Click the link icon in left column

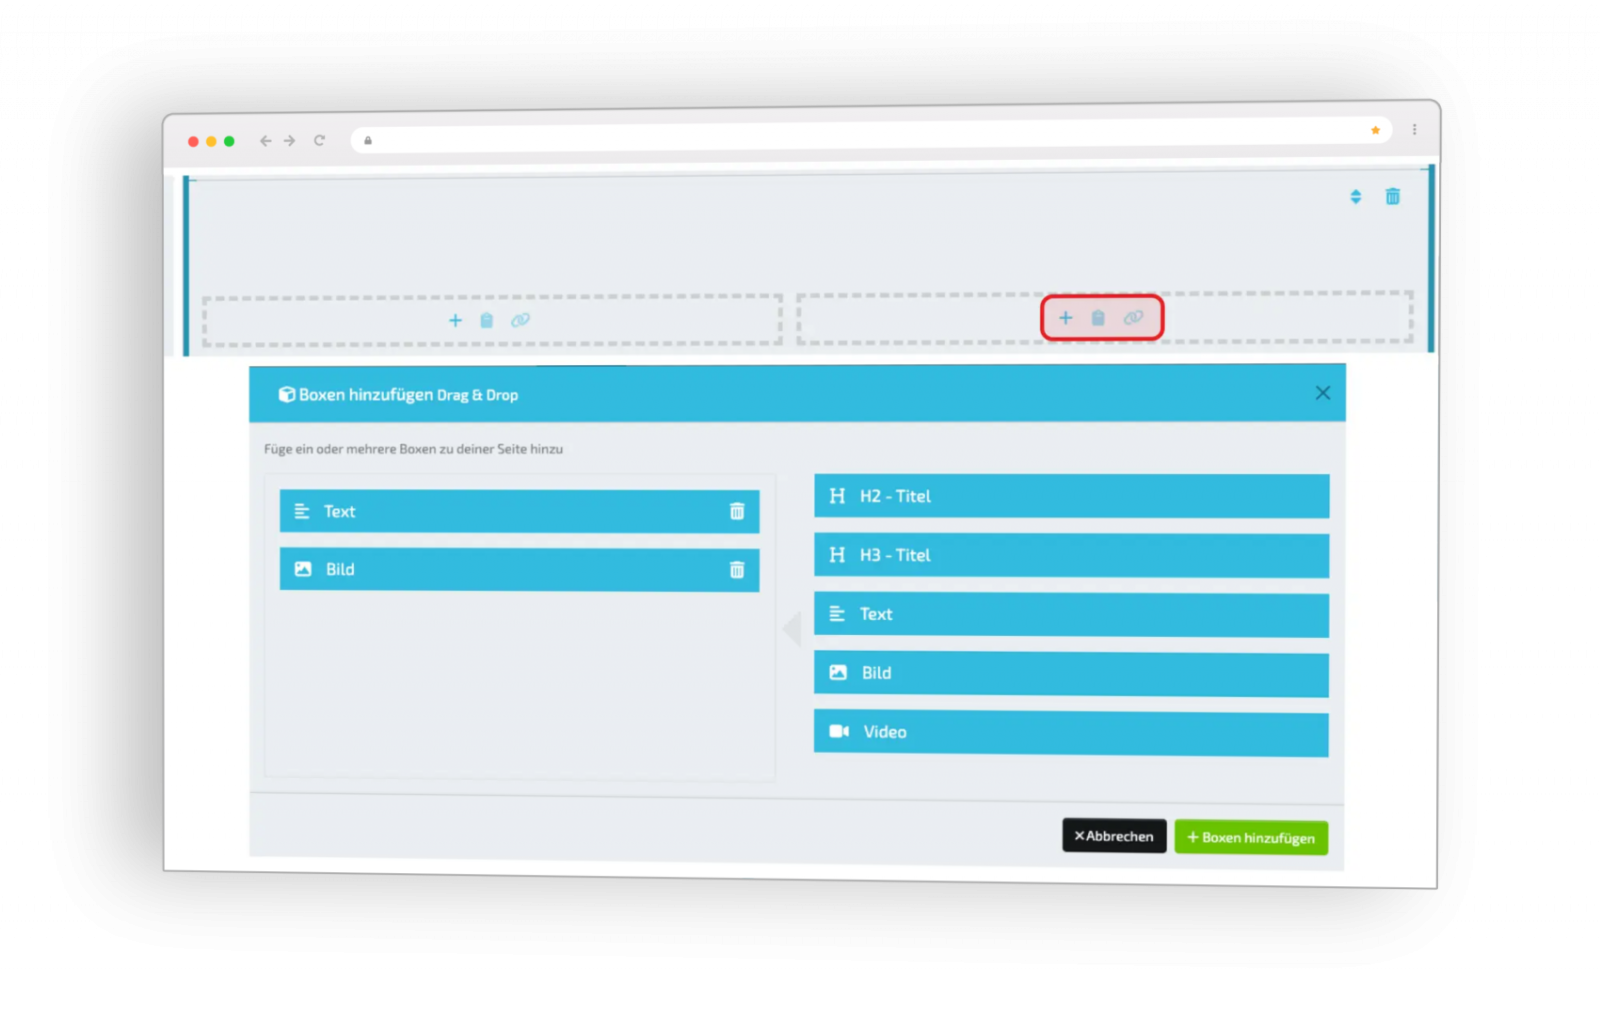coord(520,321)
